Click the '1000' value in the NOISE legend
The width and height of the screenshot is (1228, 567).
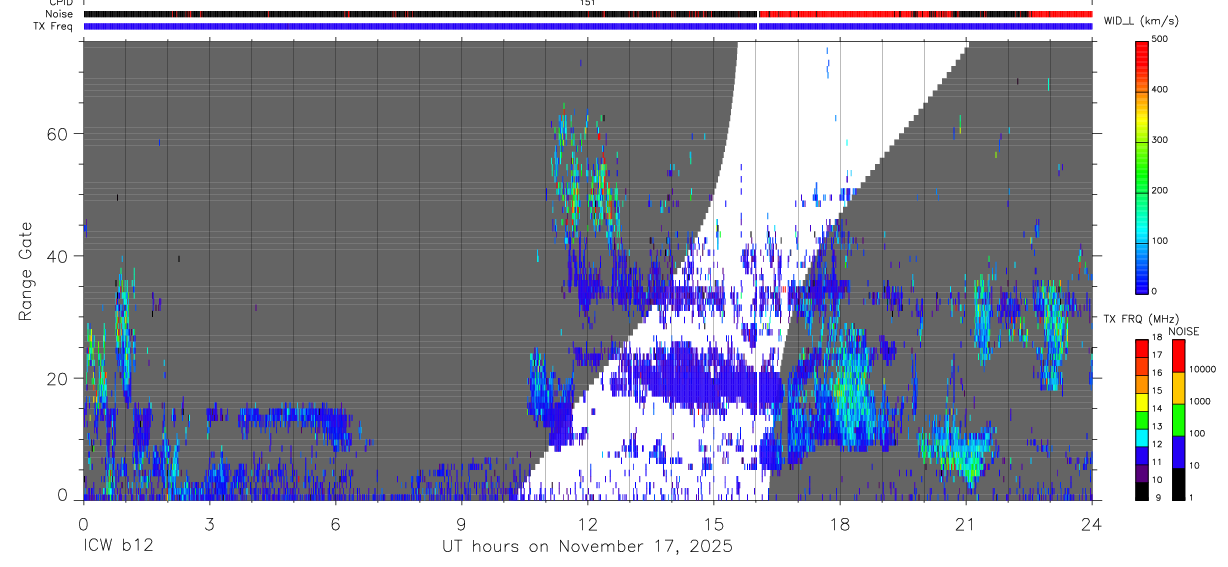tap(1200, 401)
